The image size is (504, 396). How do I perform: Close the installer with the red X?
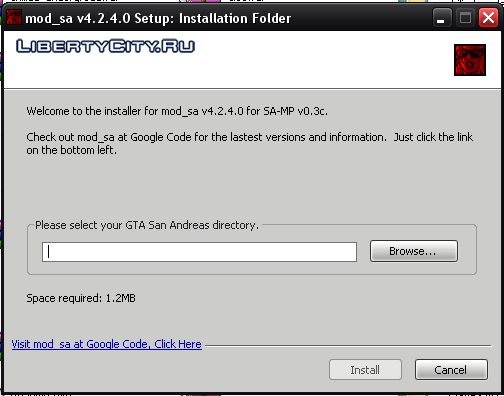pyautogui.click(x=488, y=18)
